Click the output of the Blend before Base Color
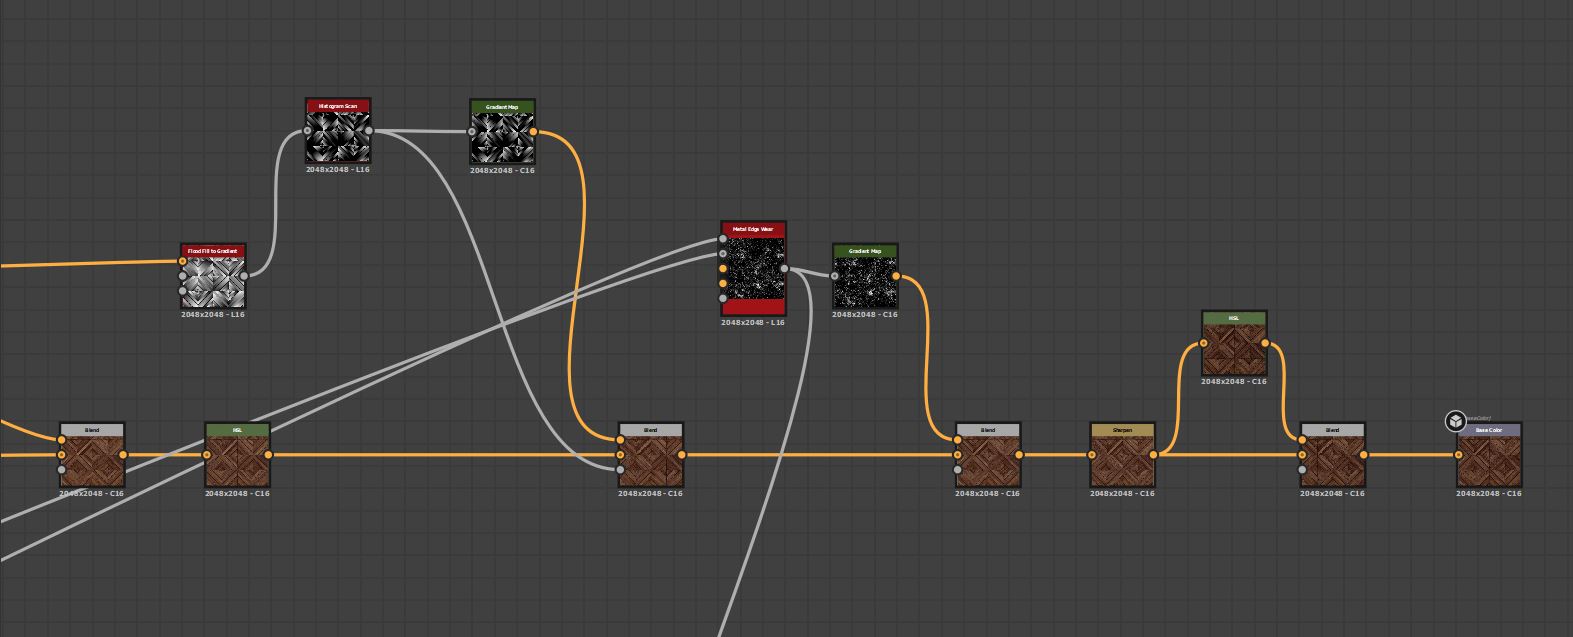 1363,455
